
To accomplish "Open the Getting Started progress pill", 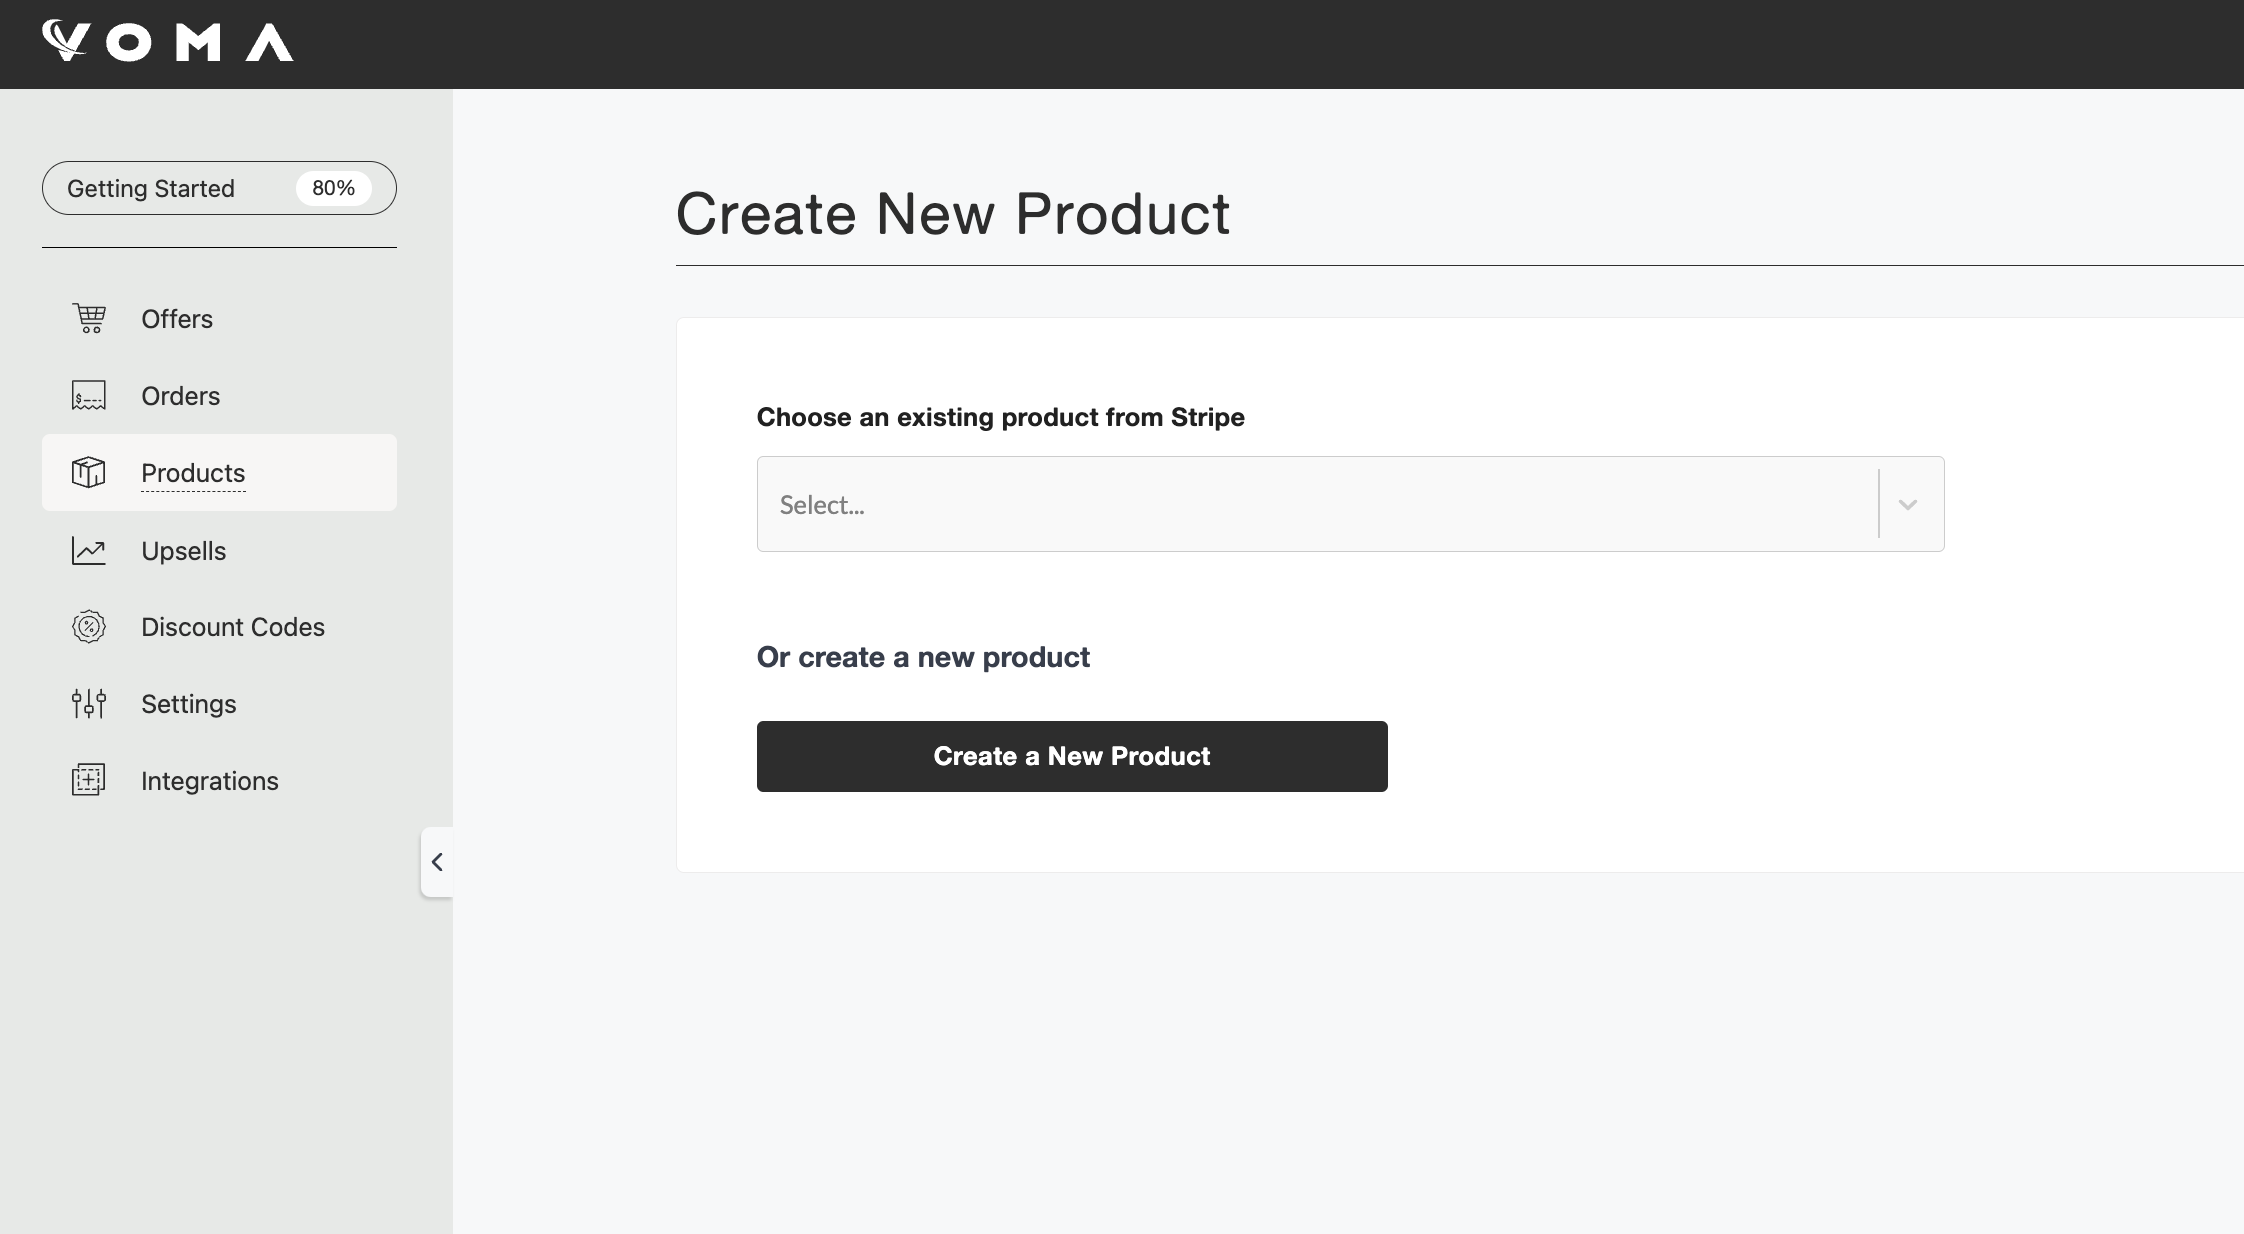I will (x=219, y=188).
